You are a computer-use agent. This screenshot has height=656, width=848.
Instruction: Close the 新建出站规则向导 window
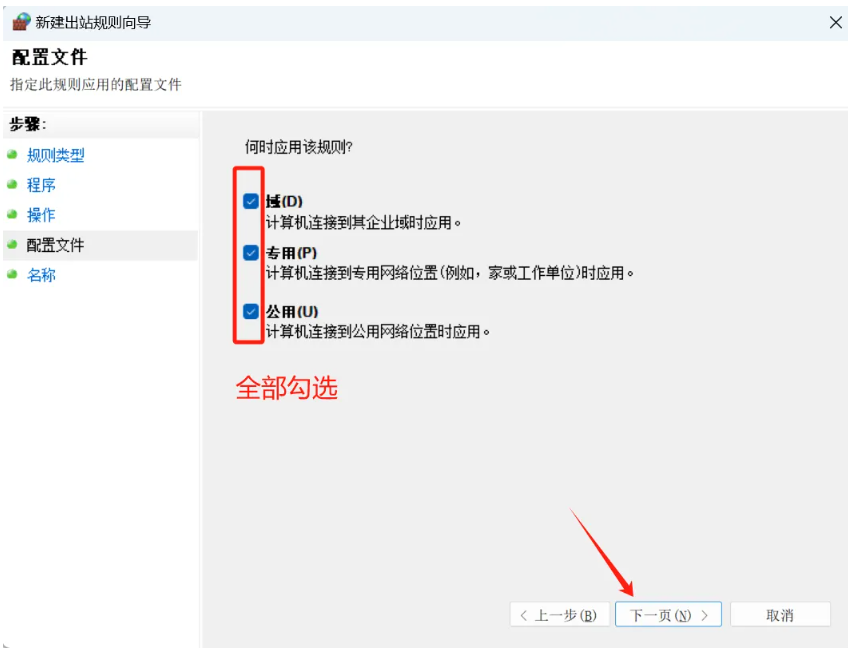click(x=835, y=22)
